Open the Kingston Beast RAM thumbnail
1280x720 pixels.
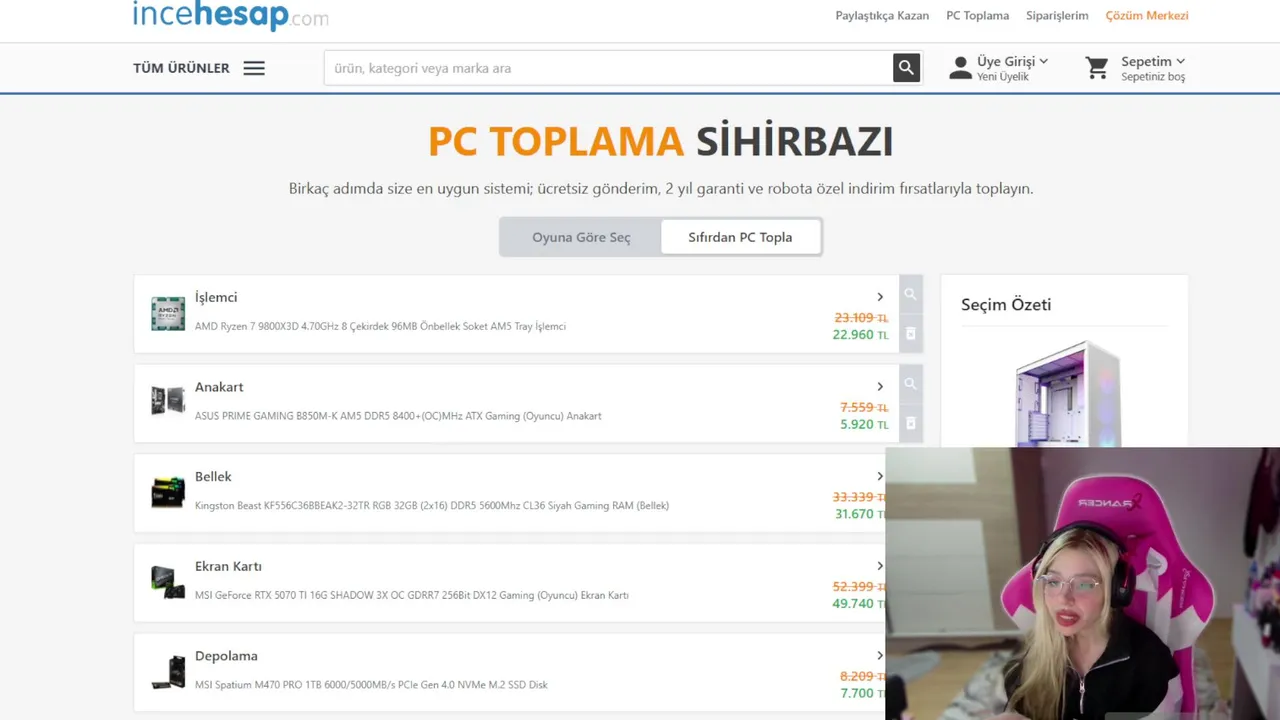coord(168,492)
